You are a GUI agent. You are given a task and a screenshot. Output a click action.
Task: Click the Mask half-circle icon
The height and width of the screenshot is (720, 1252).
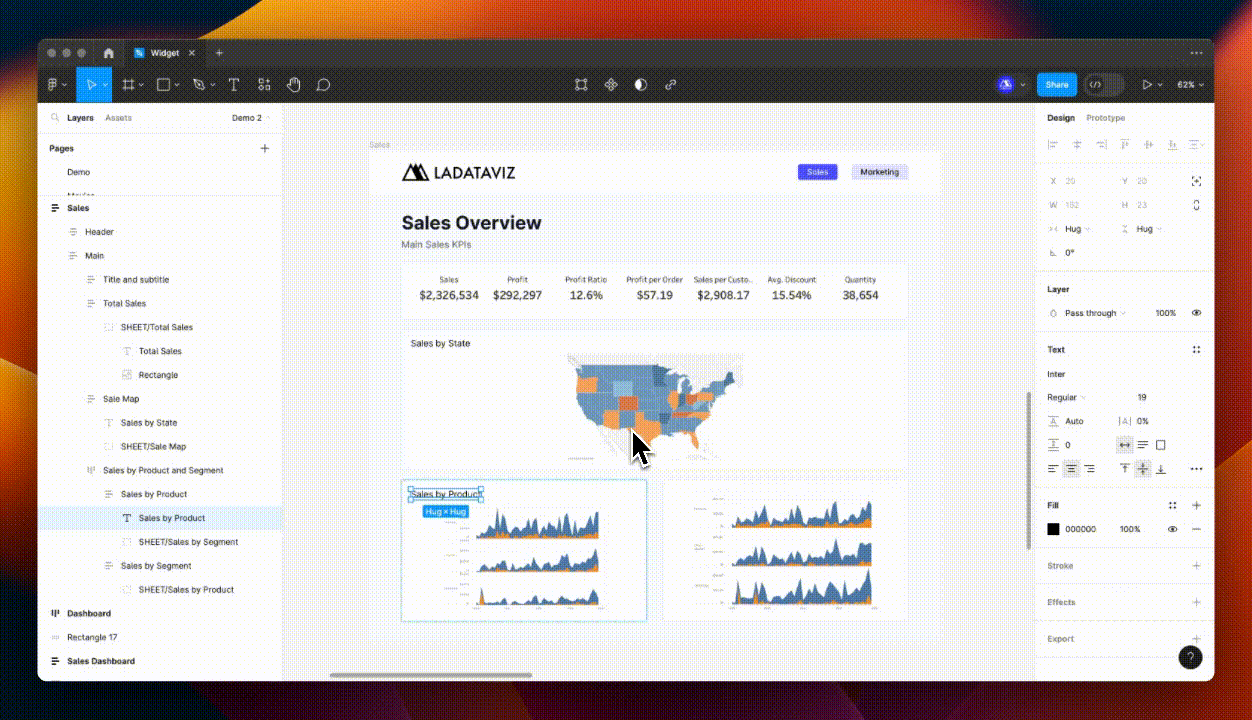641,85
